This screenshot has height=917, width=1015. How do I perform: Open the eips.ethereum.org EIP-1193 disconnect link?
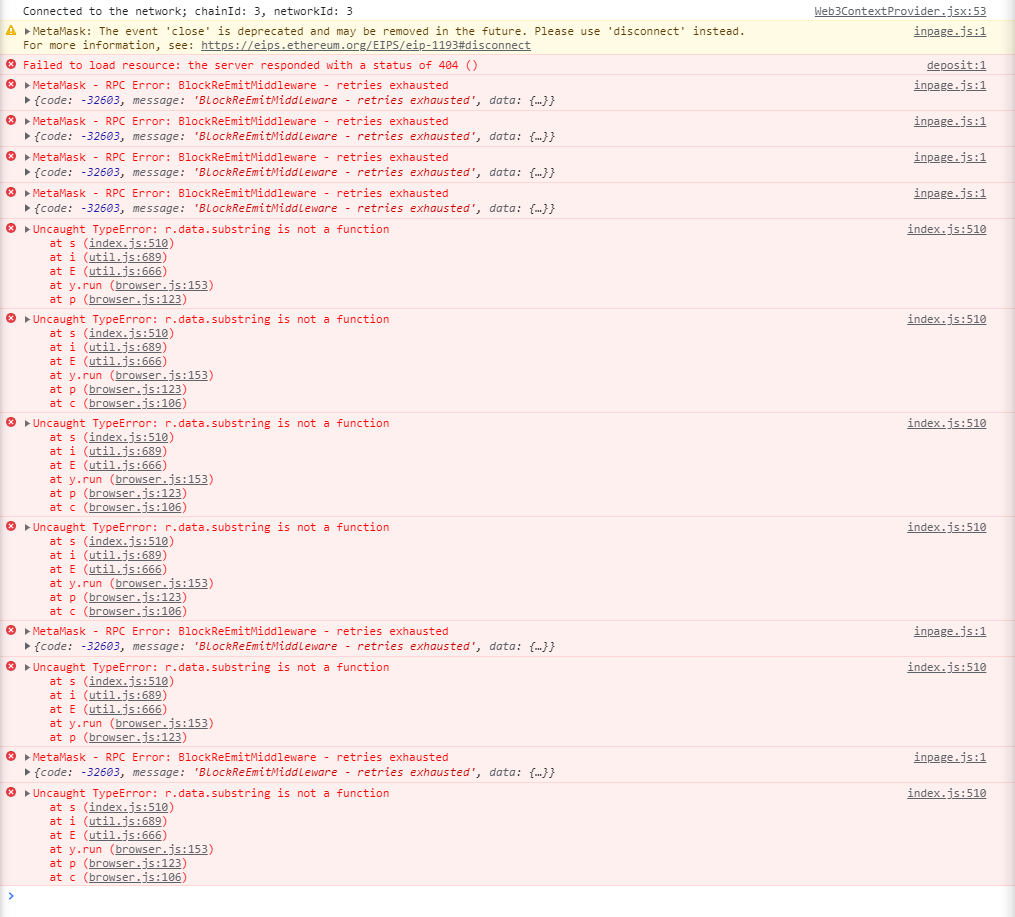[366, 45]
